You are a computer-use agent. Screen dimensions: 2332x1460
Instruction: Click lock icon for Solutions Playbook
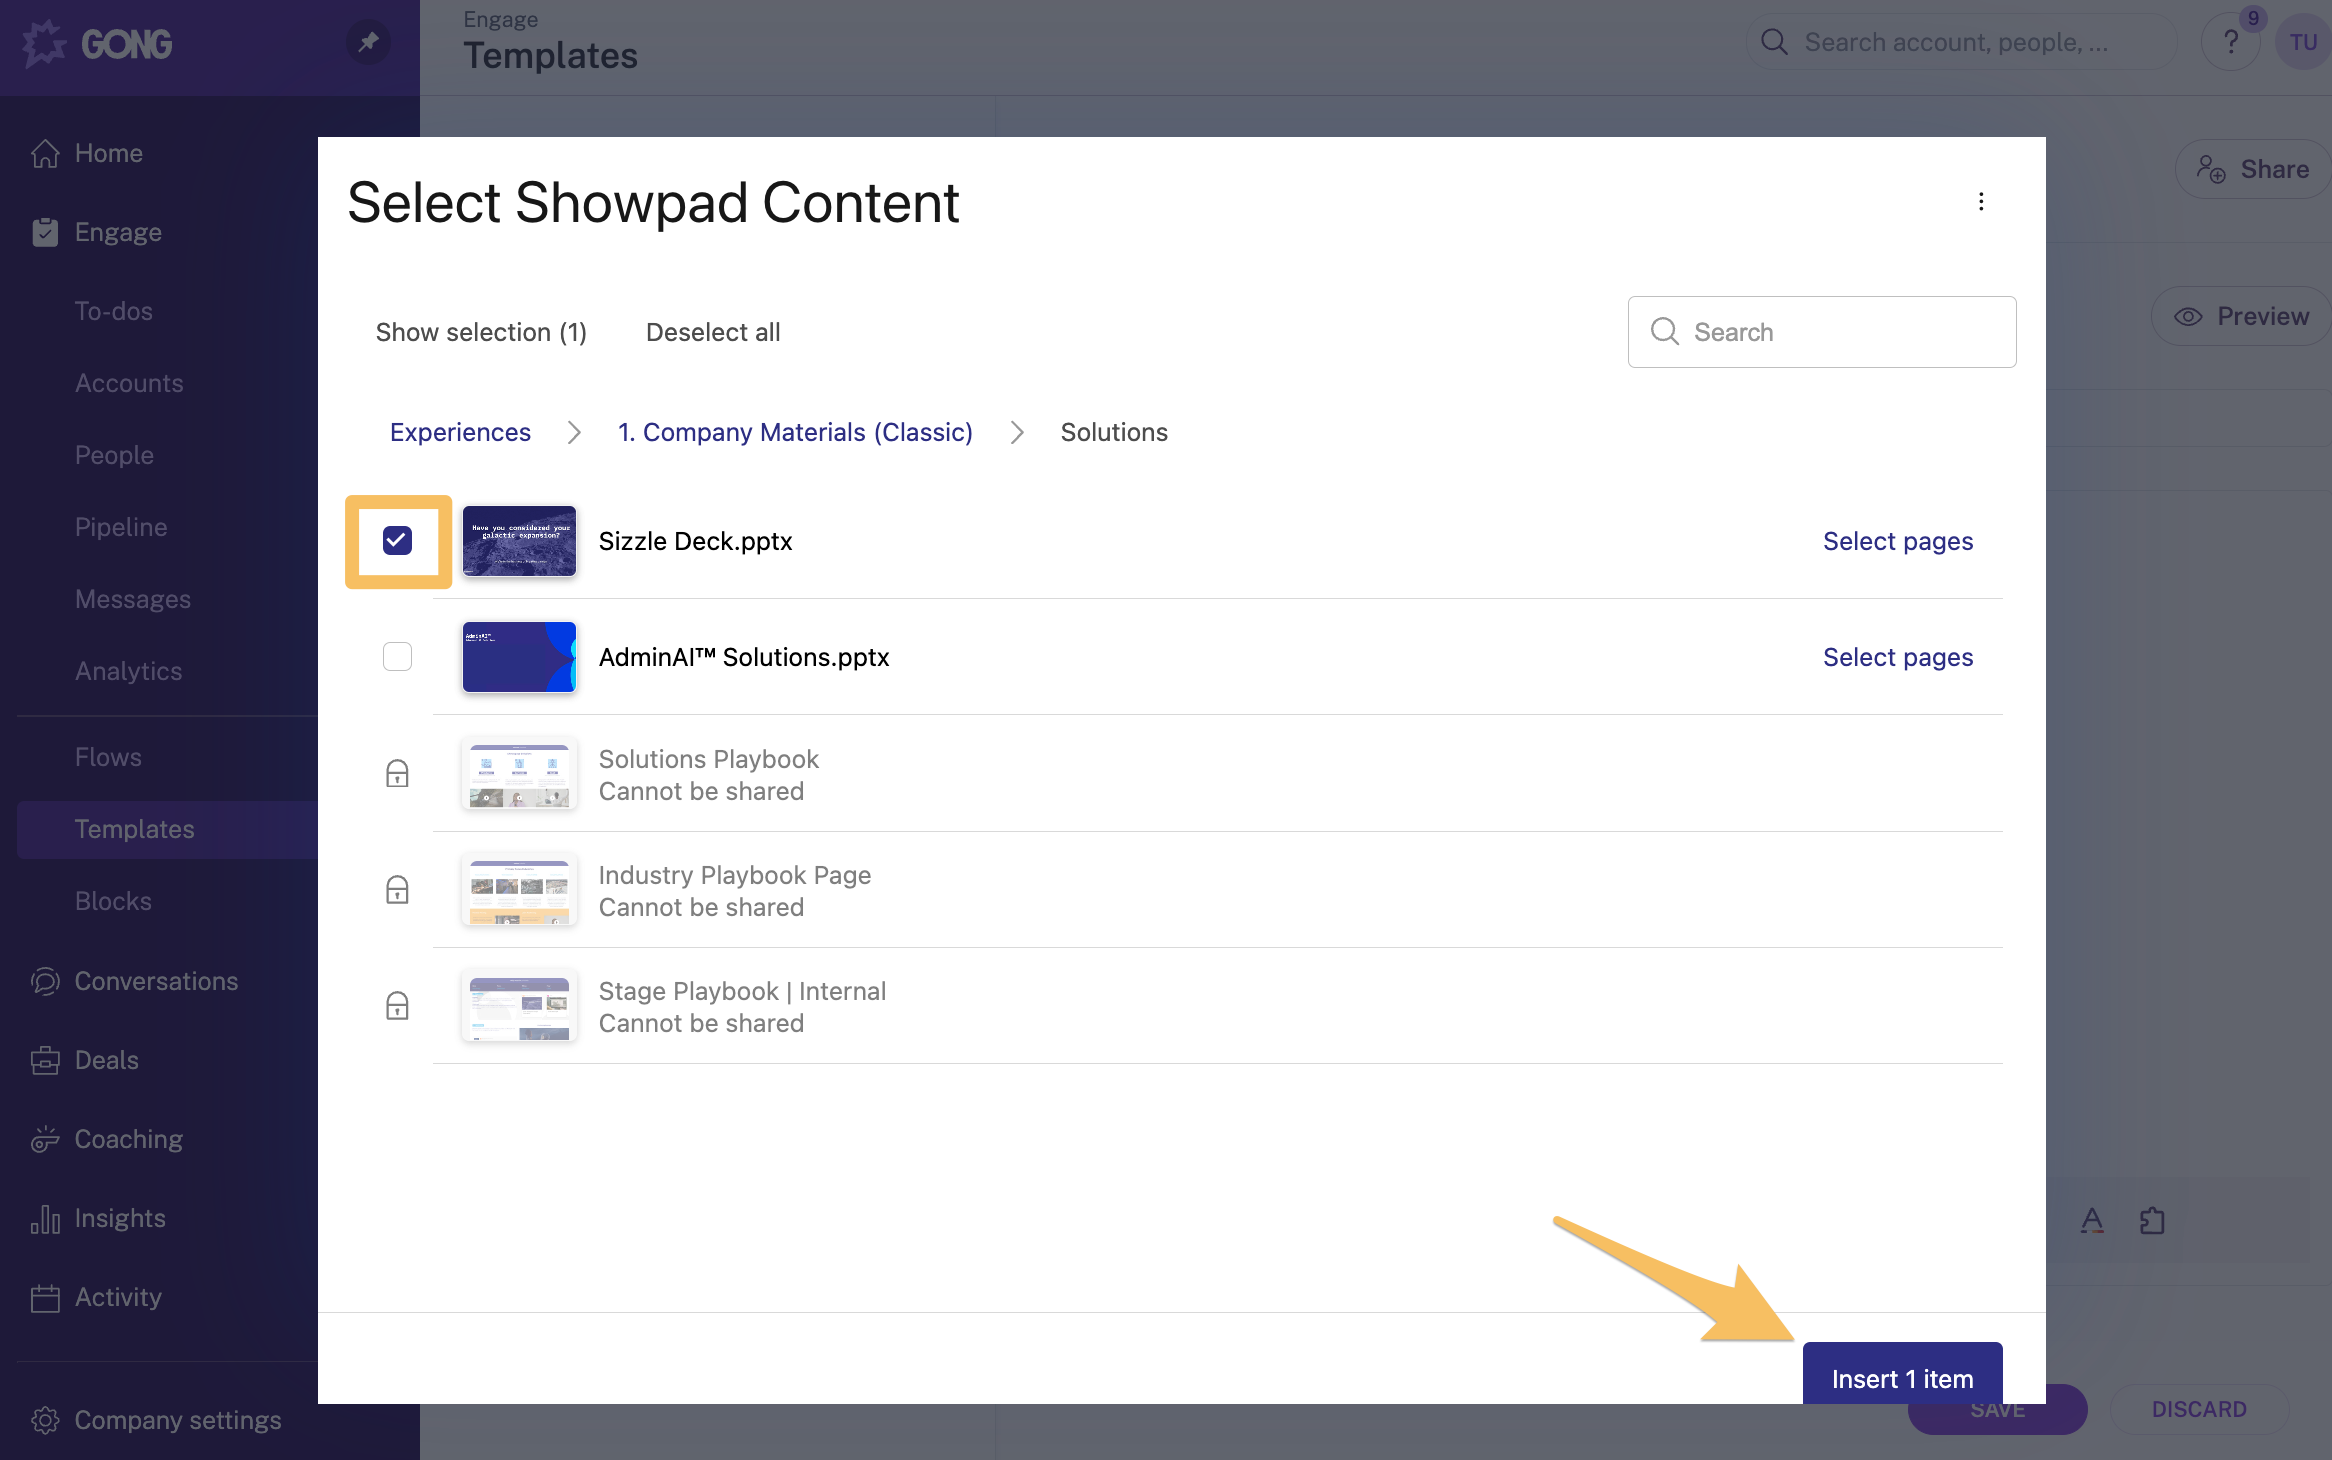pos(397,773)
